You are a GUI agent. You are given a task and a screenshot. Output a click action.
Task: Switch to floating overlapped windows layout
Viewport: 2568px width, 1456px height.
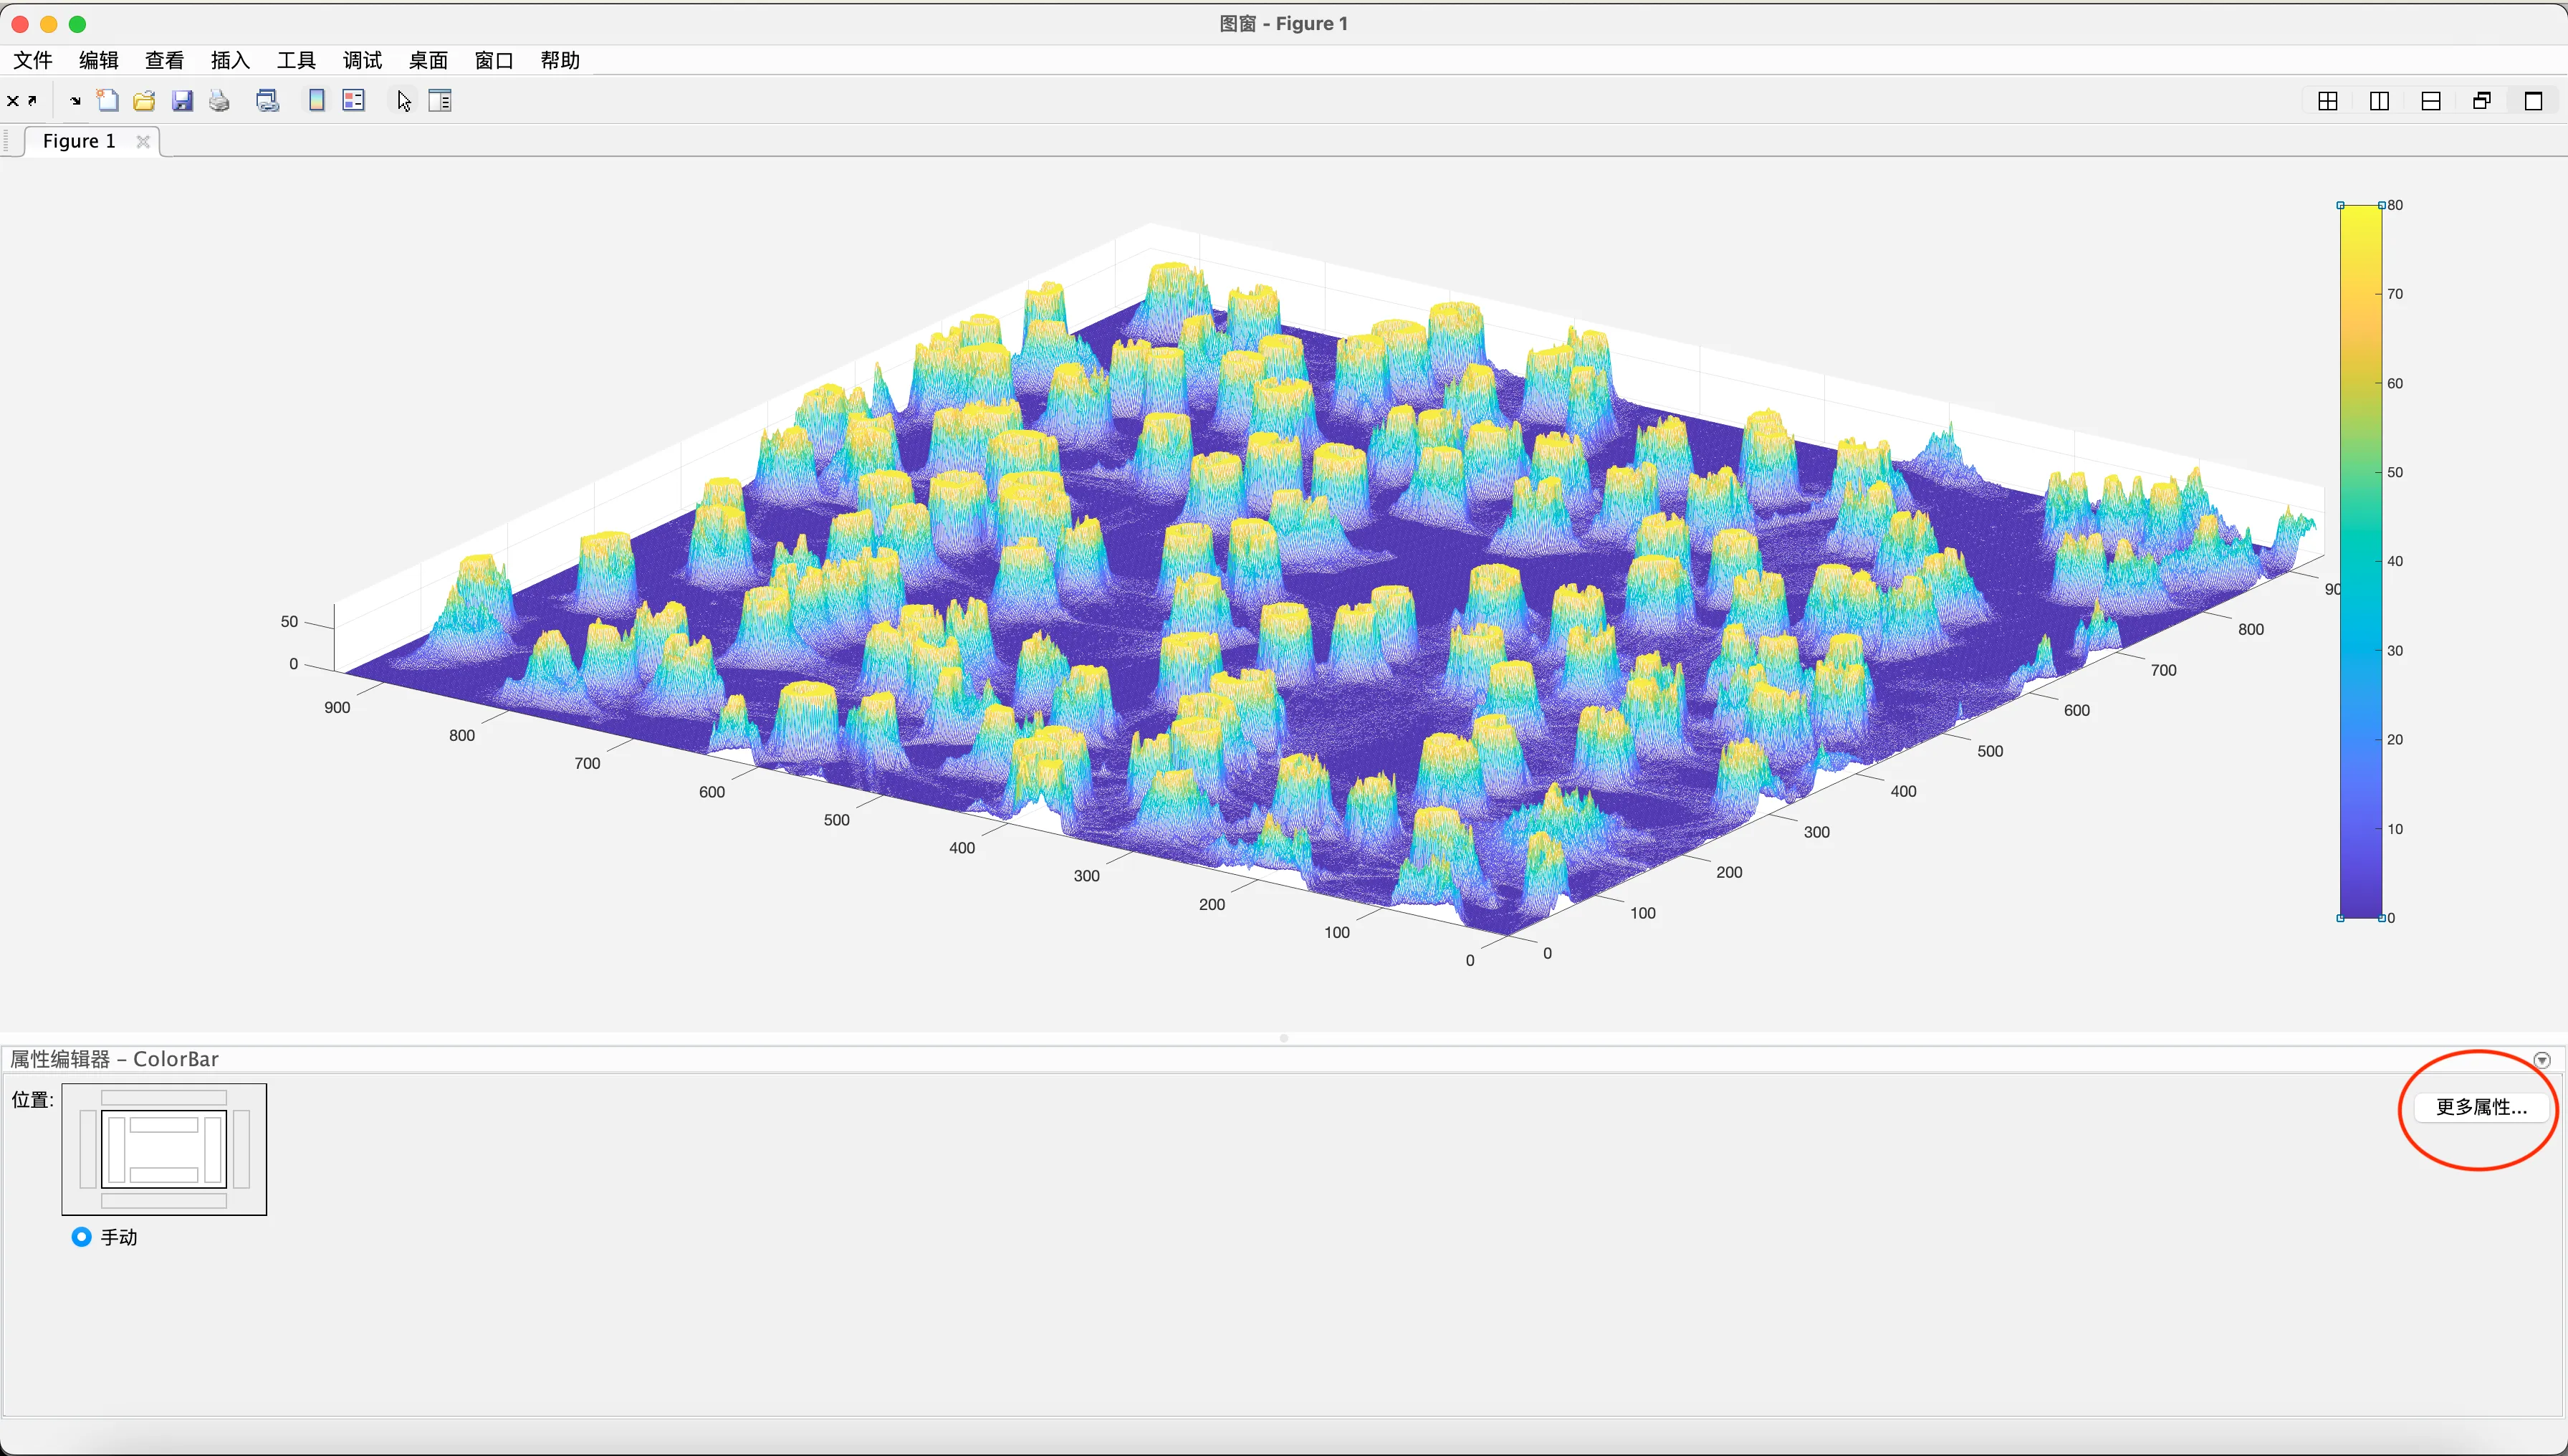coord(2482,101)
